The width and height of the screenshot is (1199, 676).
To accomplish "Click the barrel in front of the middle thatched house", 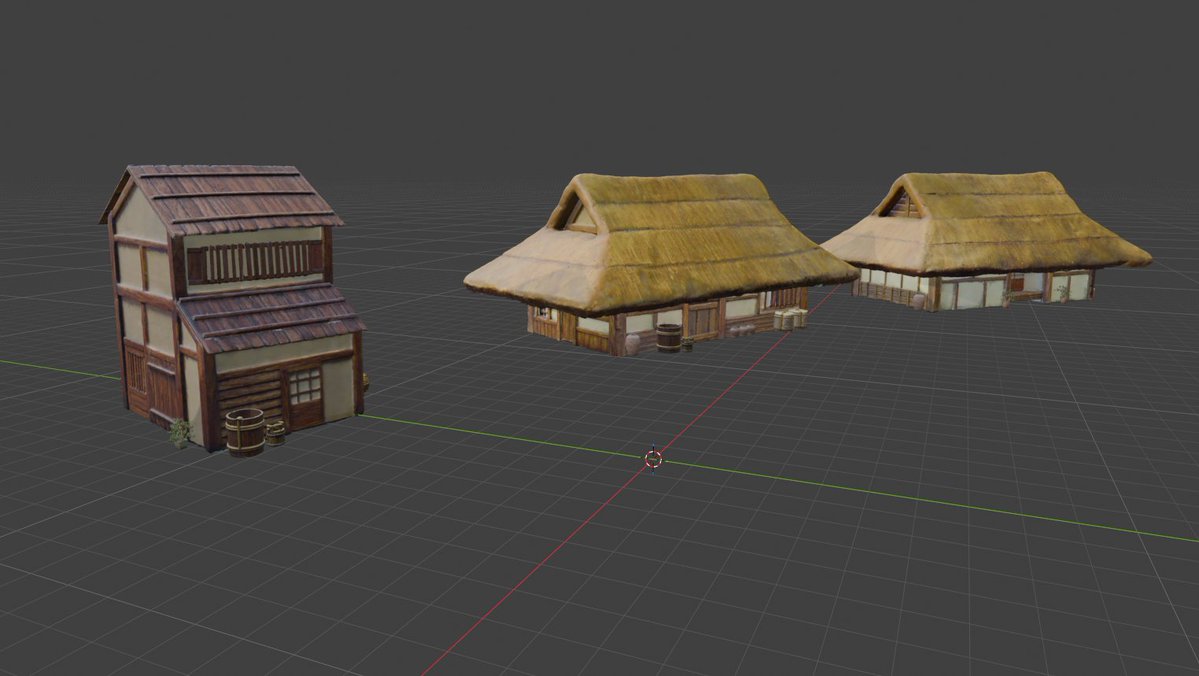I will pos(668,338).
